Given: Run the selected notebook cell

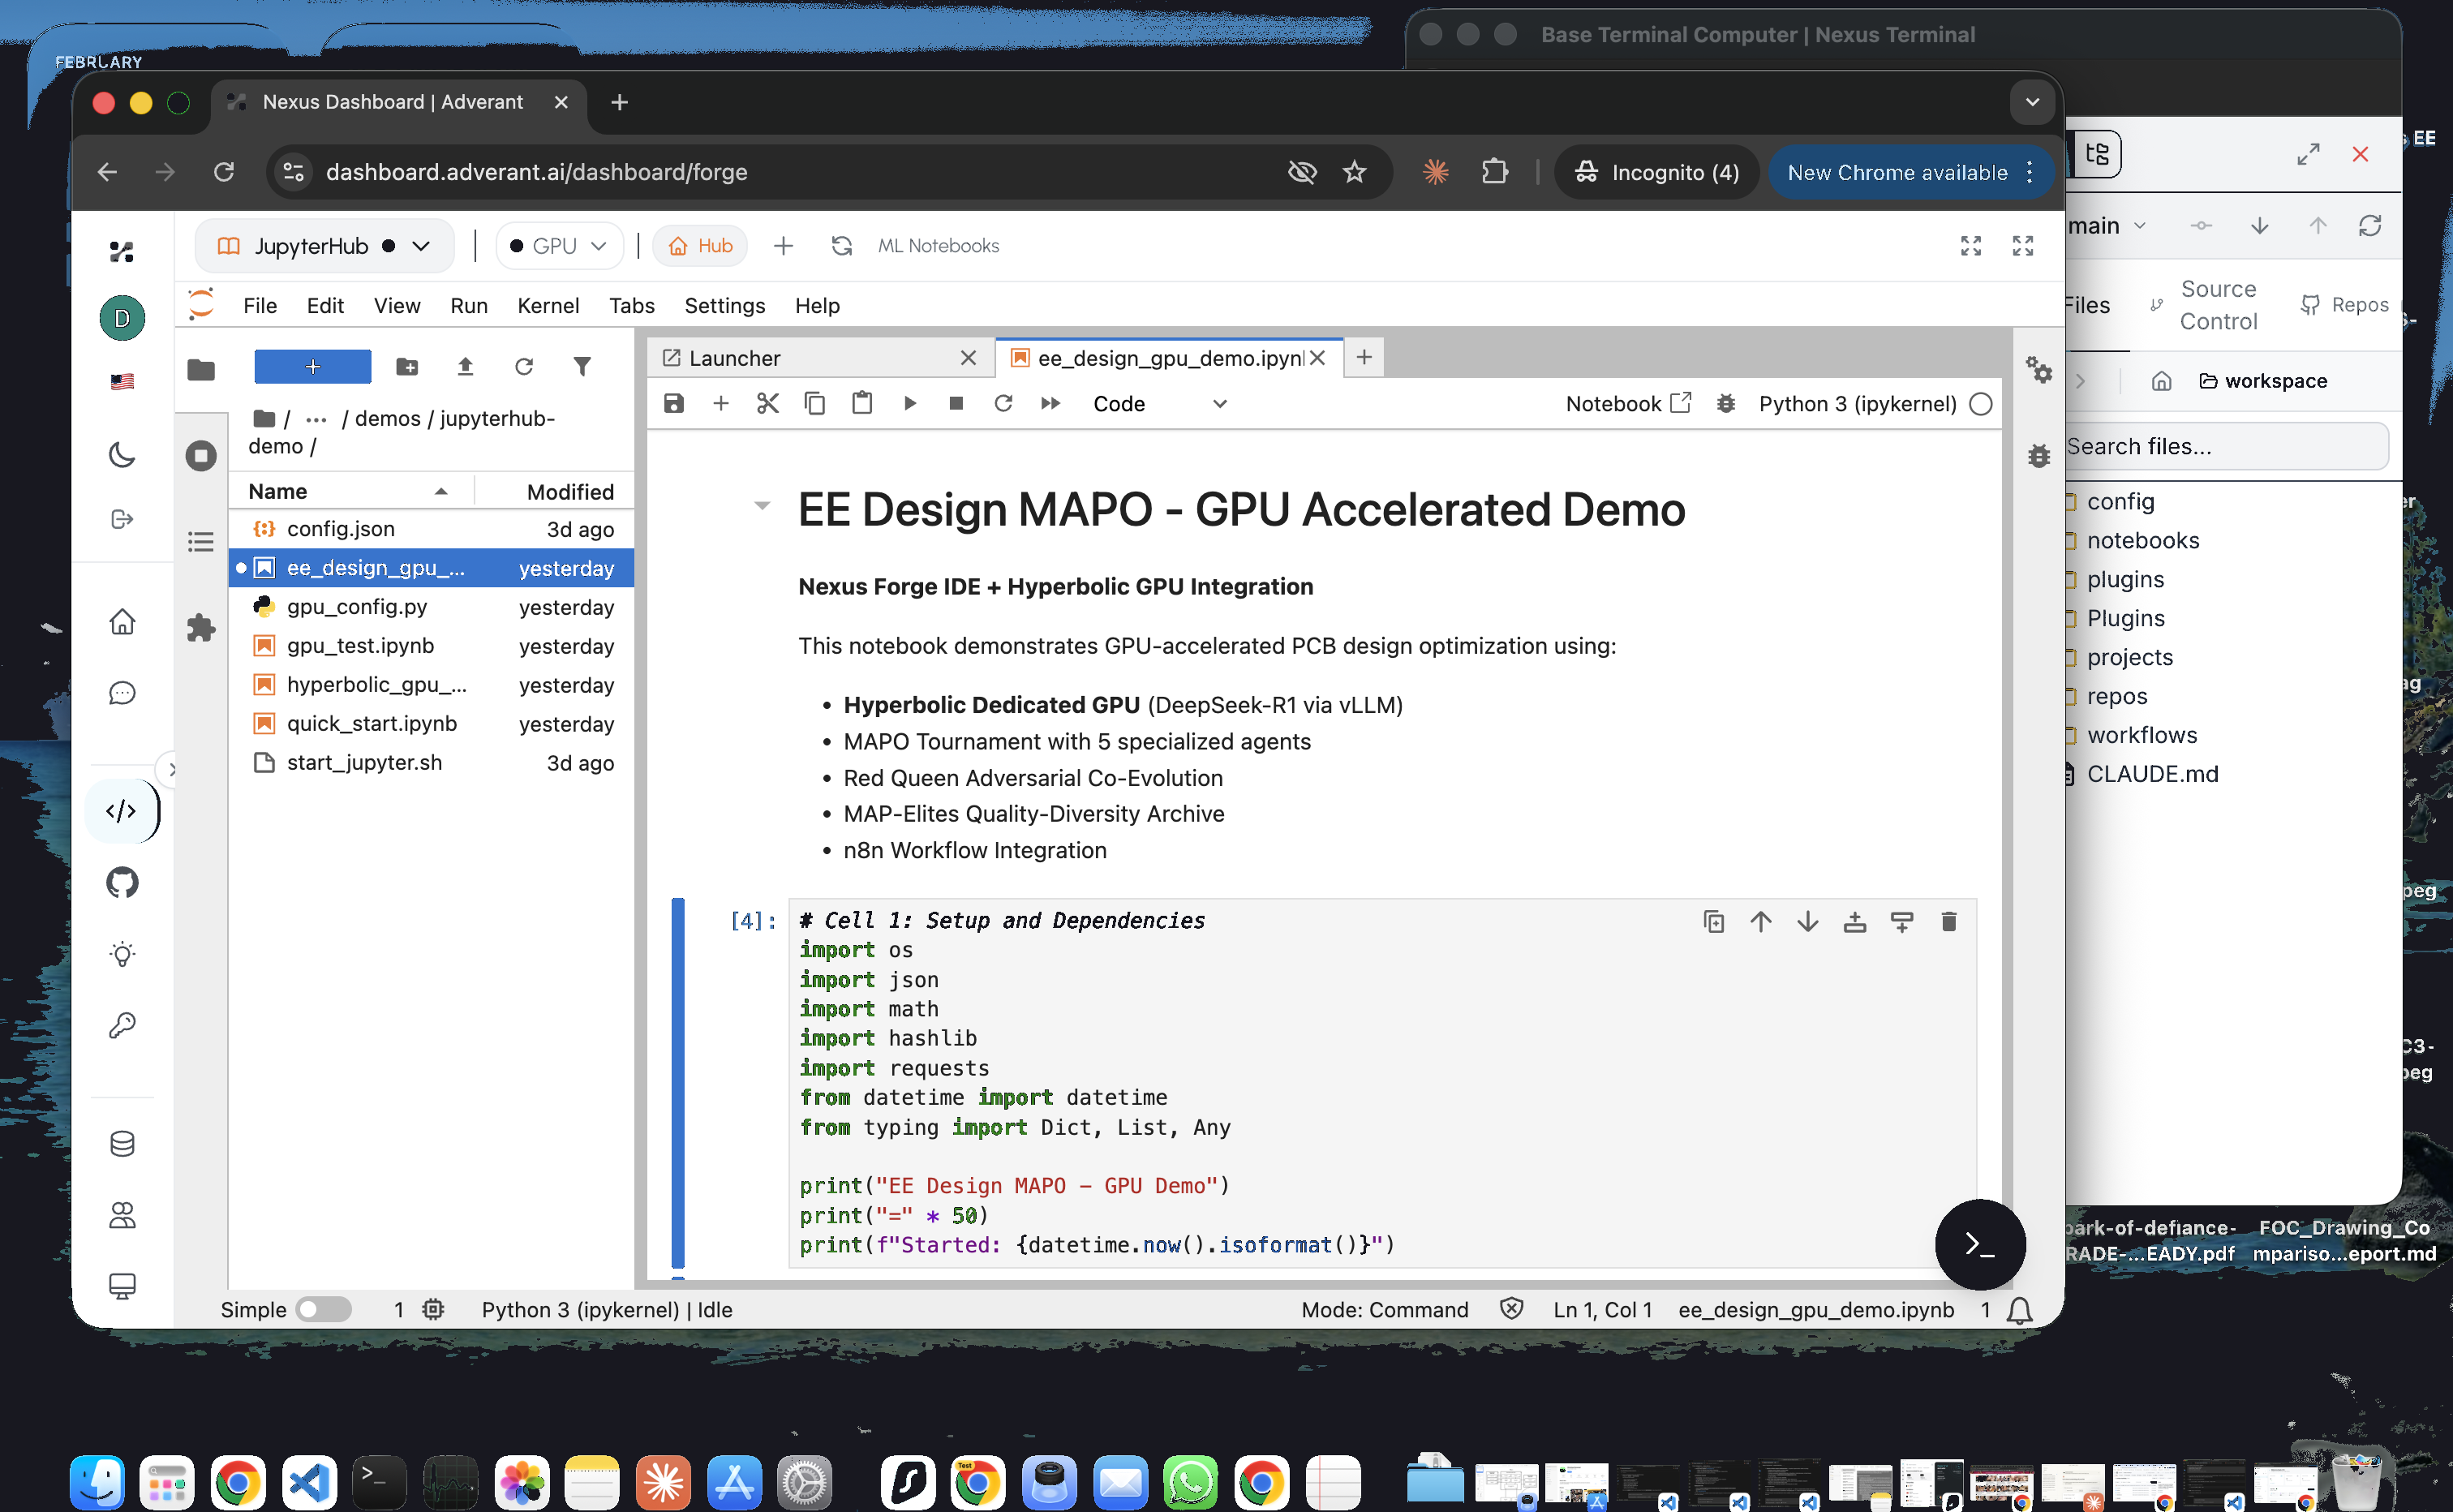Looking at the screenshot, I should click(909, 403).
